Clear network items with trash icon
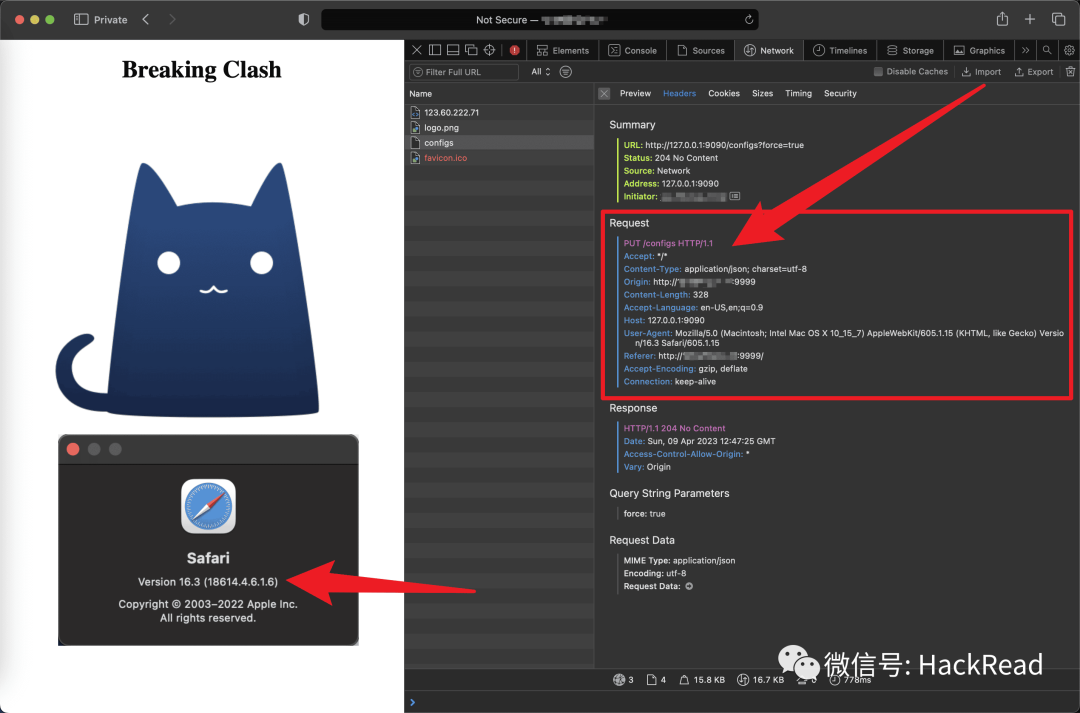 [x=1070, y=72]
